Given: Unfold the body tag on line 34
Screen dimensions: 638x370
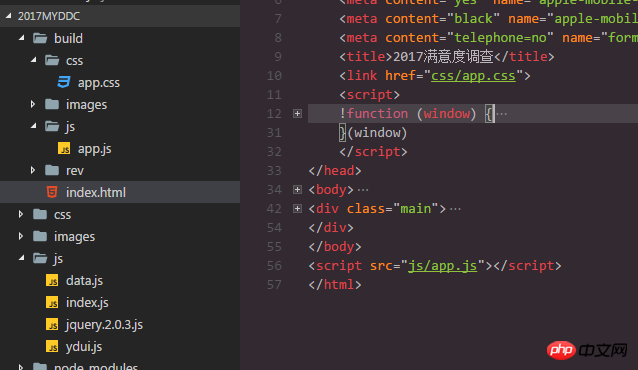Looking at the screenshot, I should tap(297, 190).
